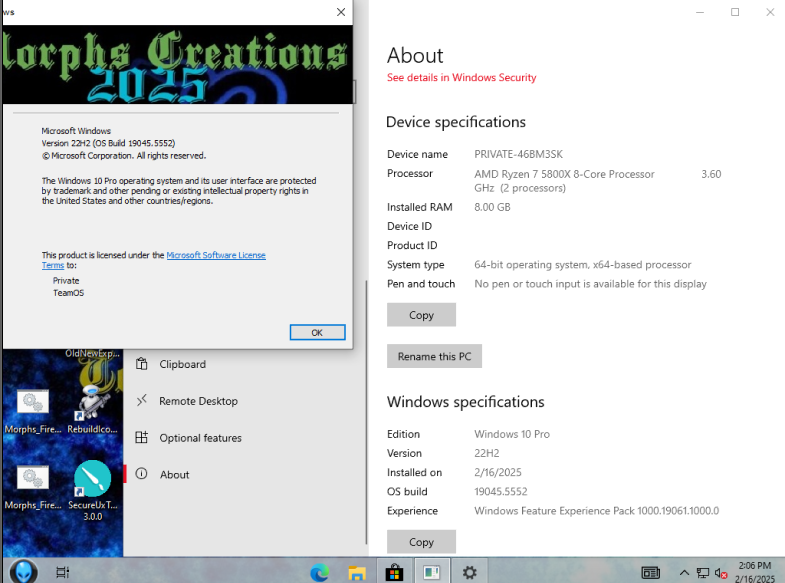
Task: Maximize the Settings window
Action: (735, 12)
